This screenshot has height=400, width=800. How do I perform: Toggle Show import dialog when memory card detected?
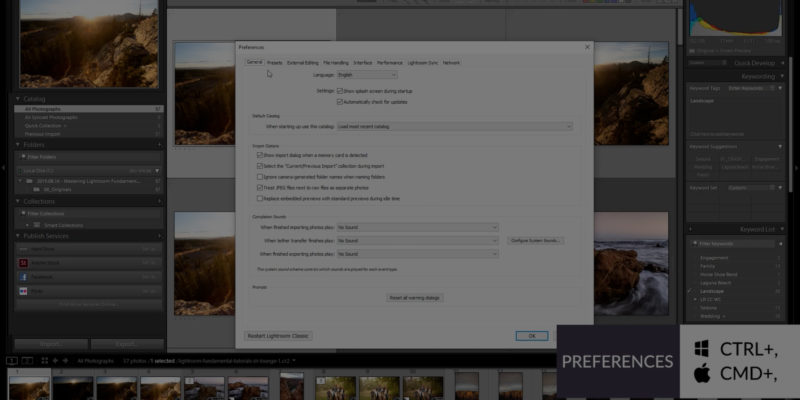point(260,155)
